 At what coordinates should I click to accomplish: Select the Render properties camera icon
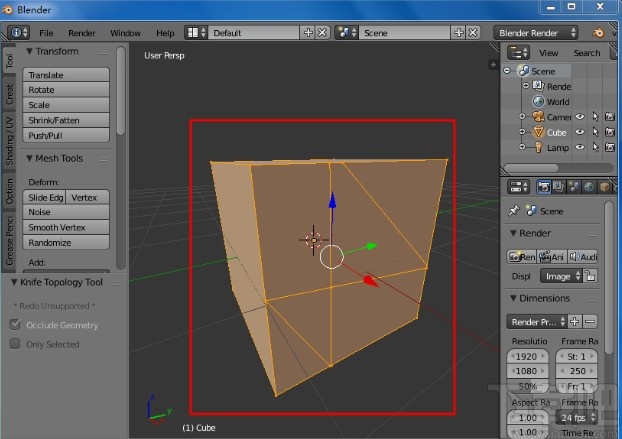tap(543, 186)
